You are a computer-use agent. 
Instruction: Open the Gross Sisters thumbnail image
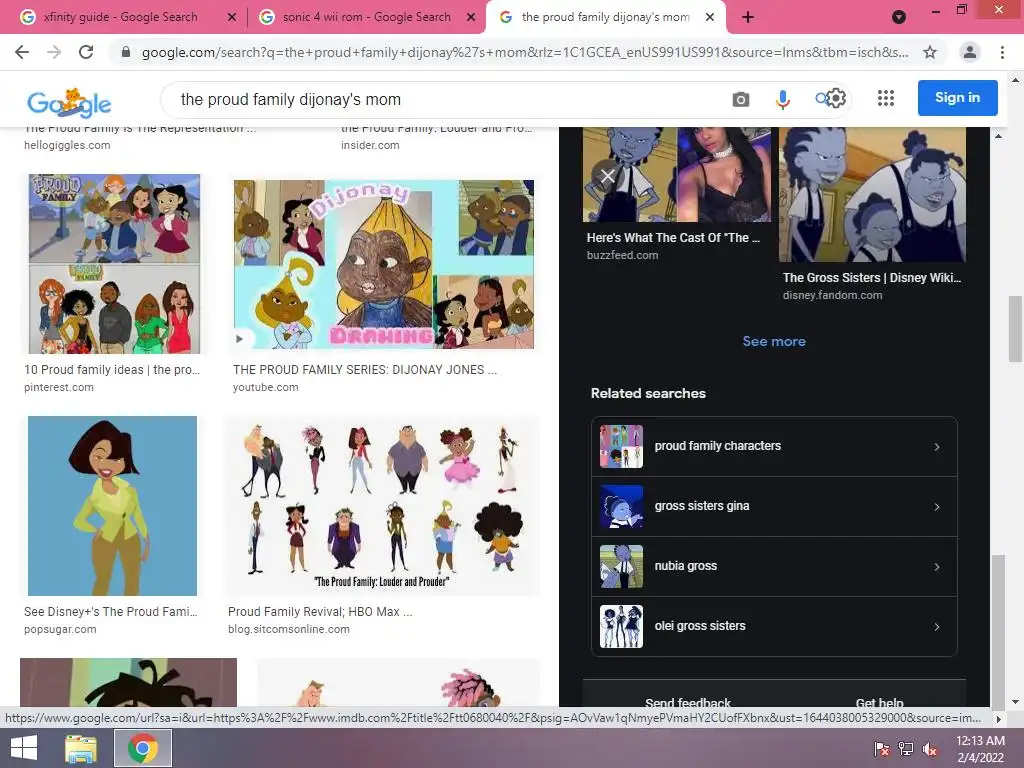point(872,195)
